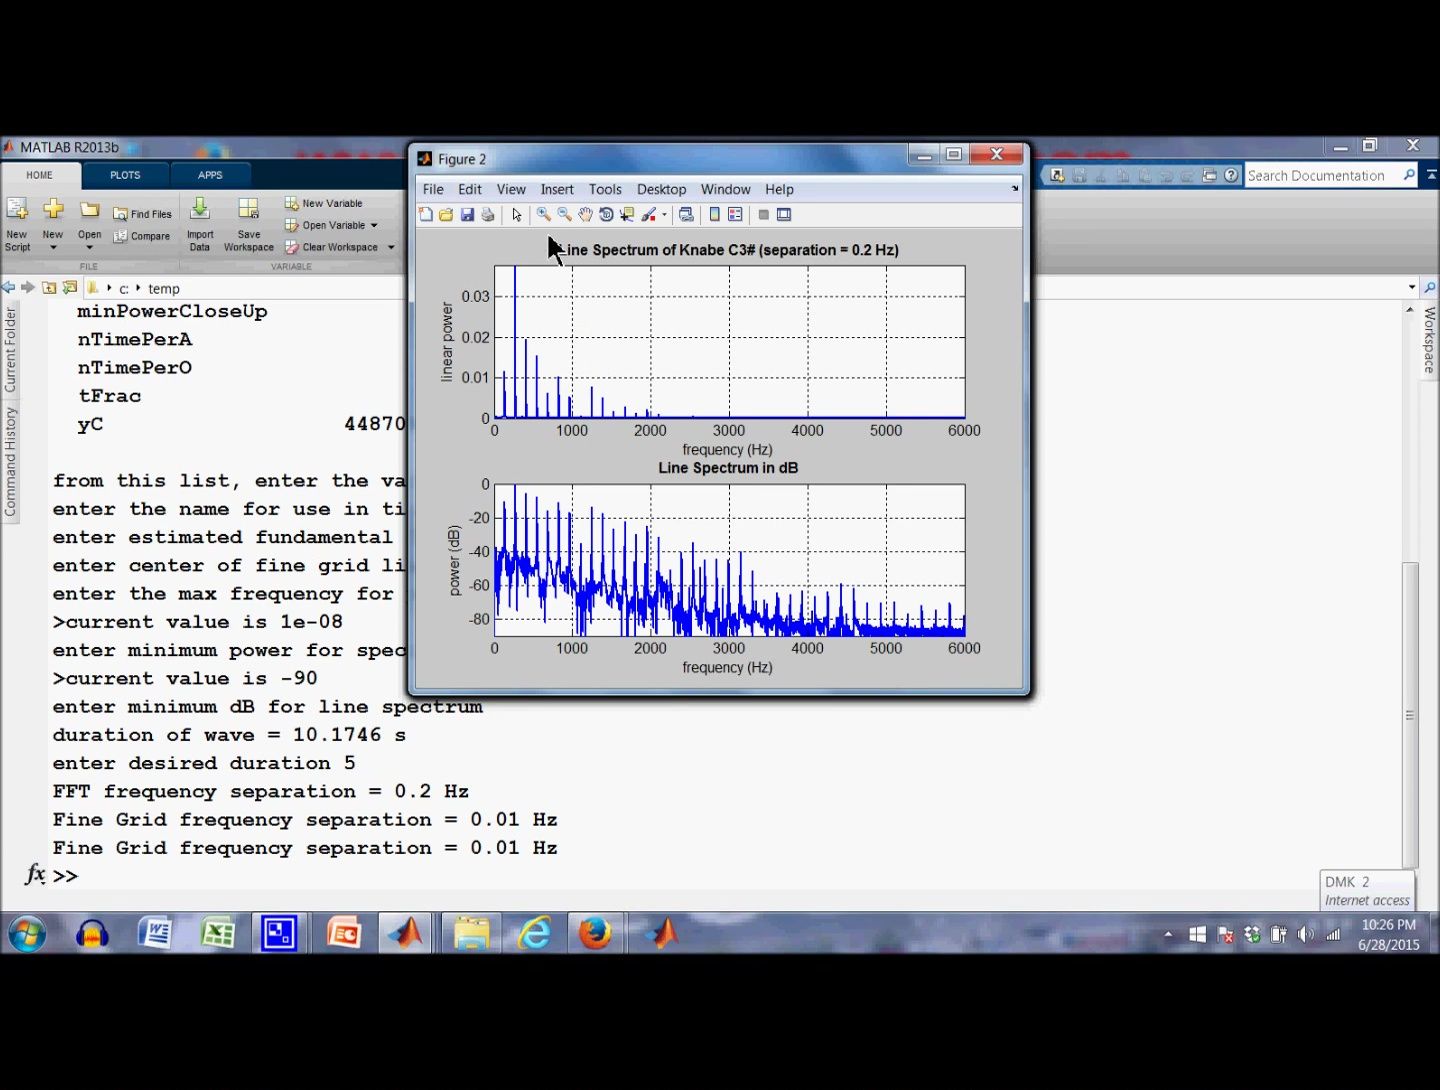Toggle the Pan hand tool
The width and height of the screenshot is (1440, 1090).
pos(586,215)
